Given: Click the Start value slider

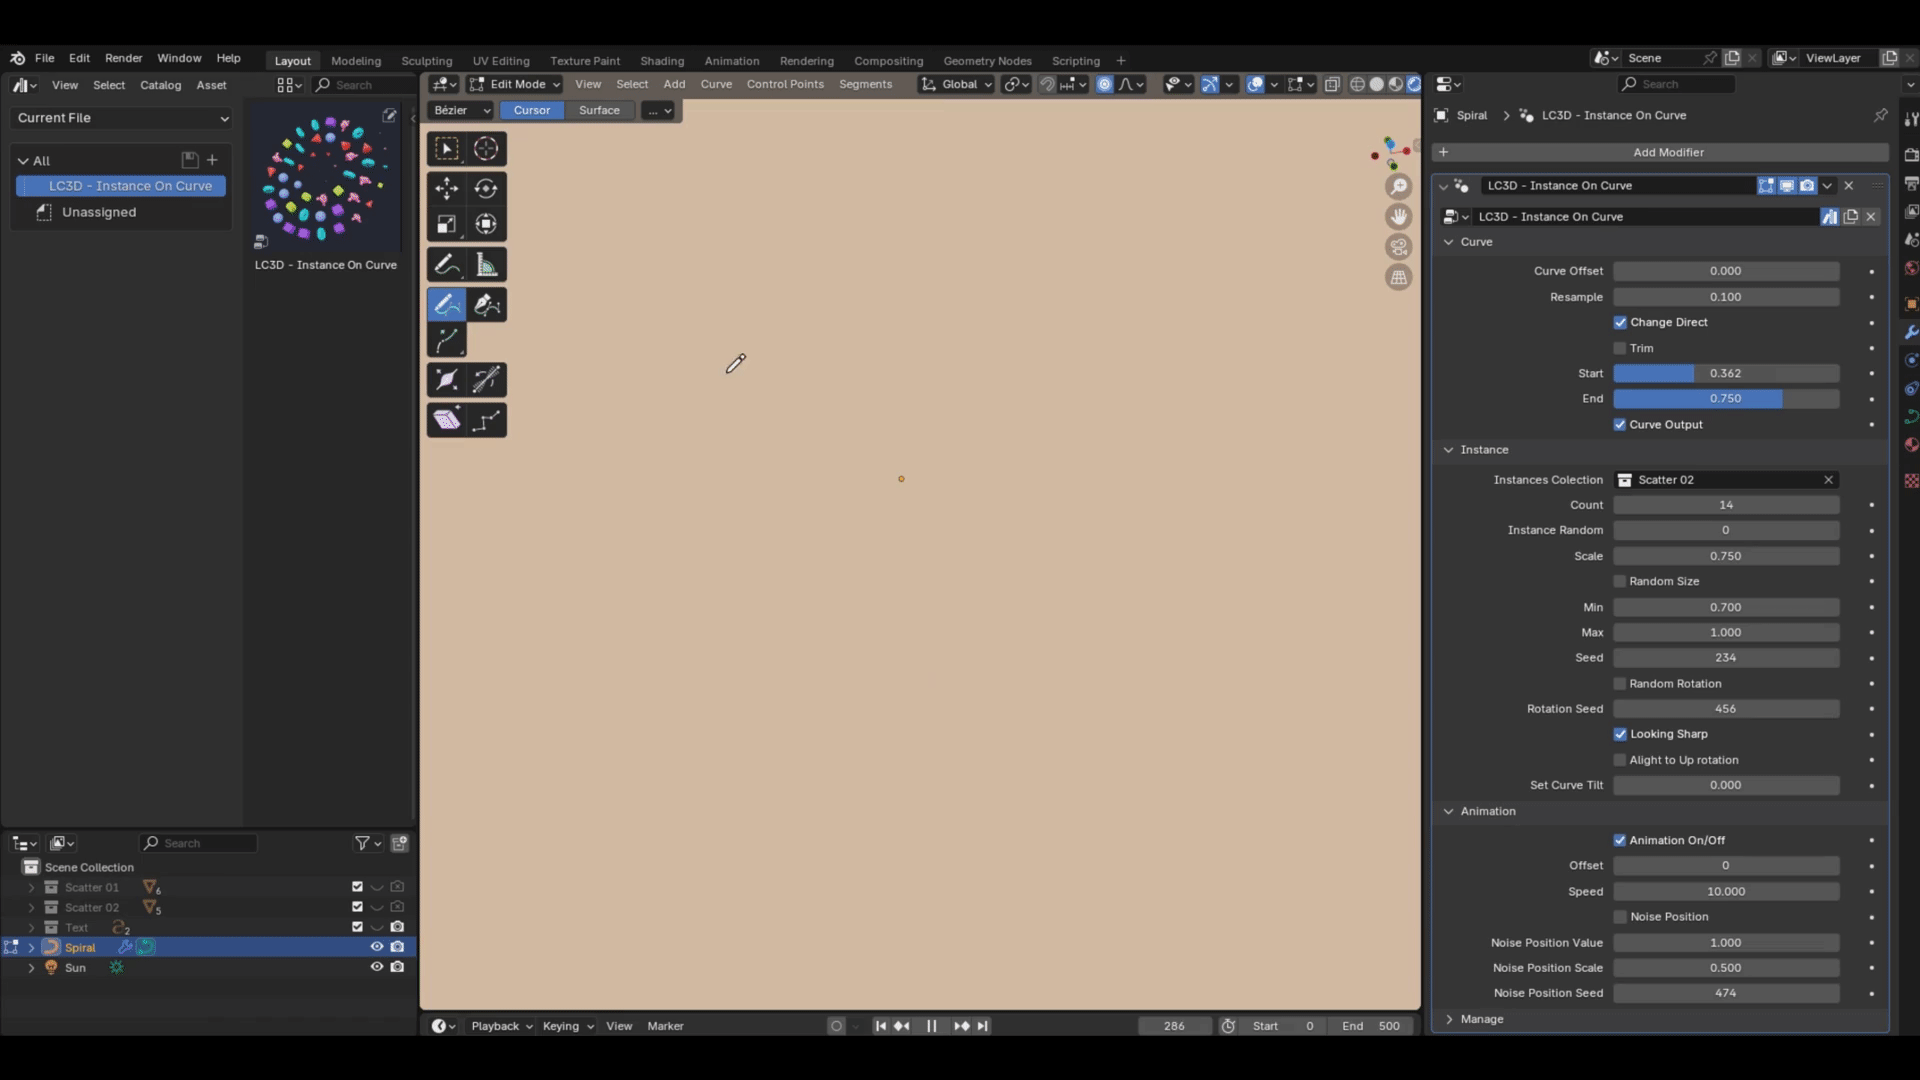Looking at the screenshot, I should pos(1725,373).
